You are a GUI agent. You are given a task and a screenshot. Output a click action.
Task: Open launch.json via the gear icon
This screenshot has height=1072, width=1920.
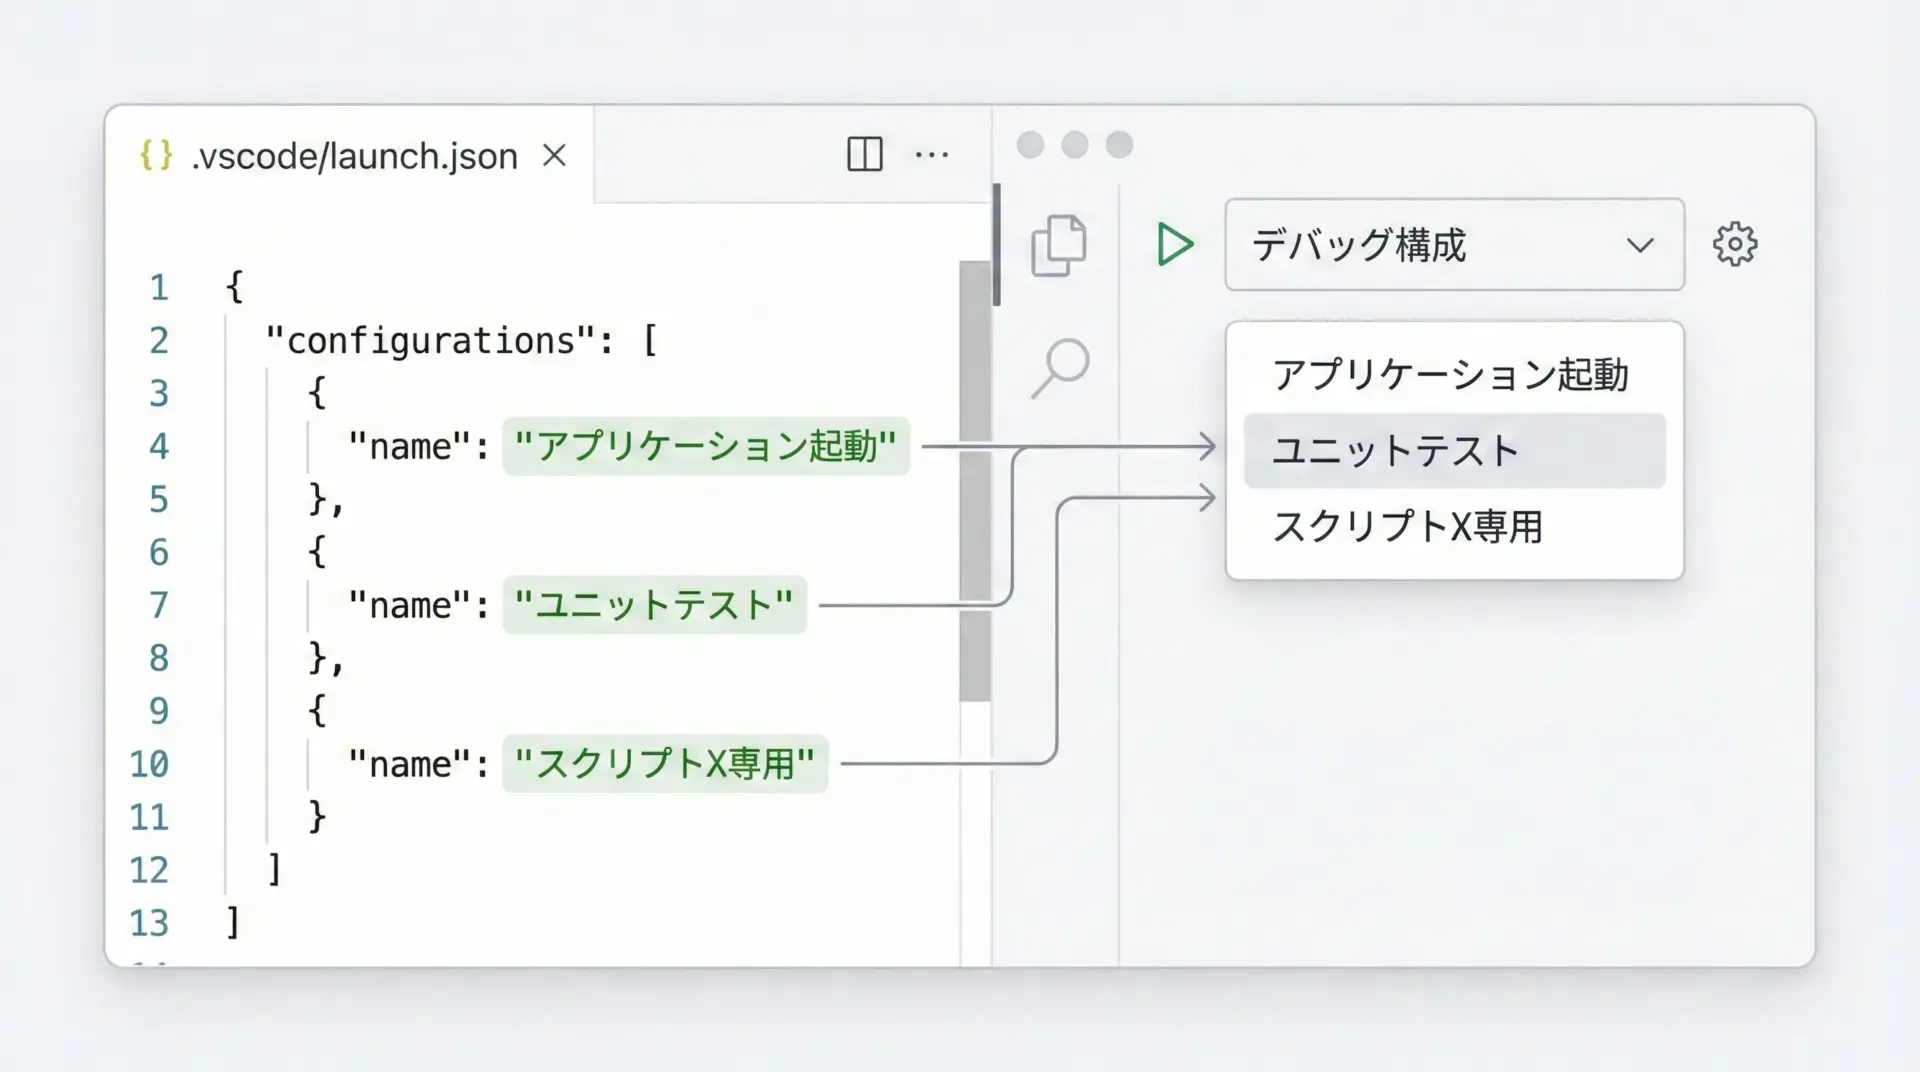pyautogui.click(x=1734, y=244)
